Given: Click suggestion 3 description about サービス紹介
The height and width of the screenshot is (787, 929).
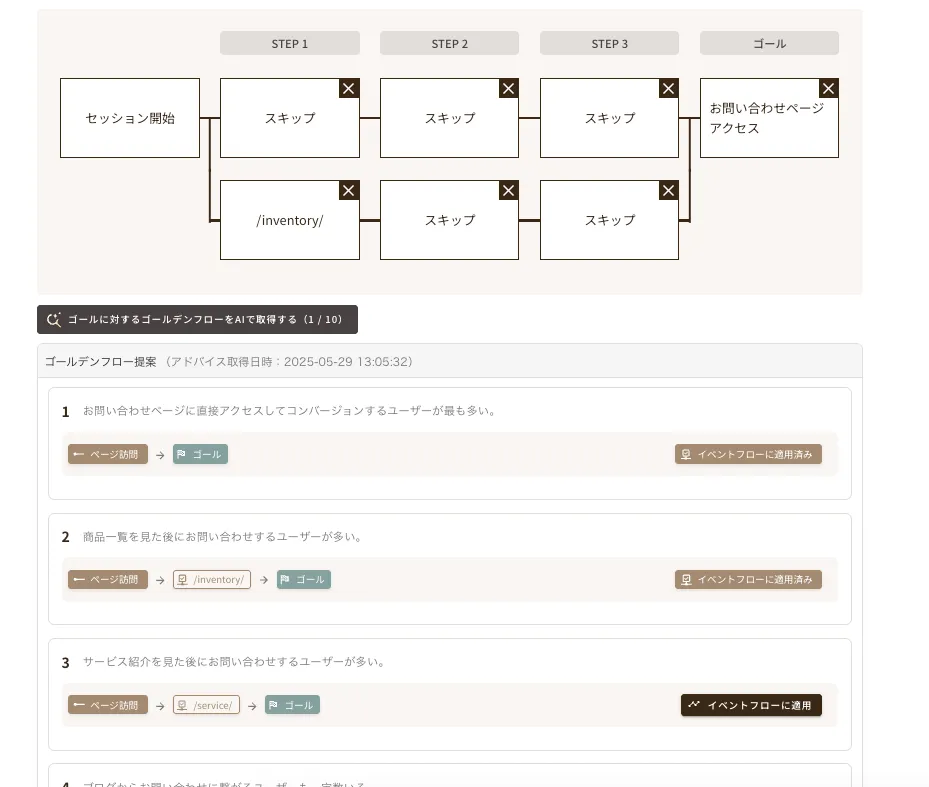Looking at the screenshot, I should tap(235, 662).
